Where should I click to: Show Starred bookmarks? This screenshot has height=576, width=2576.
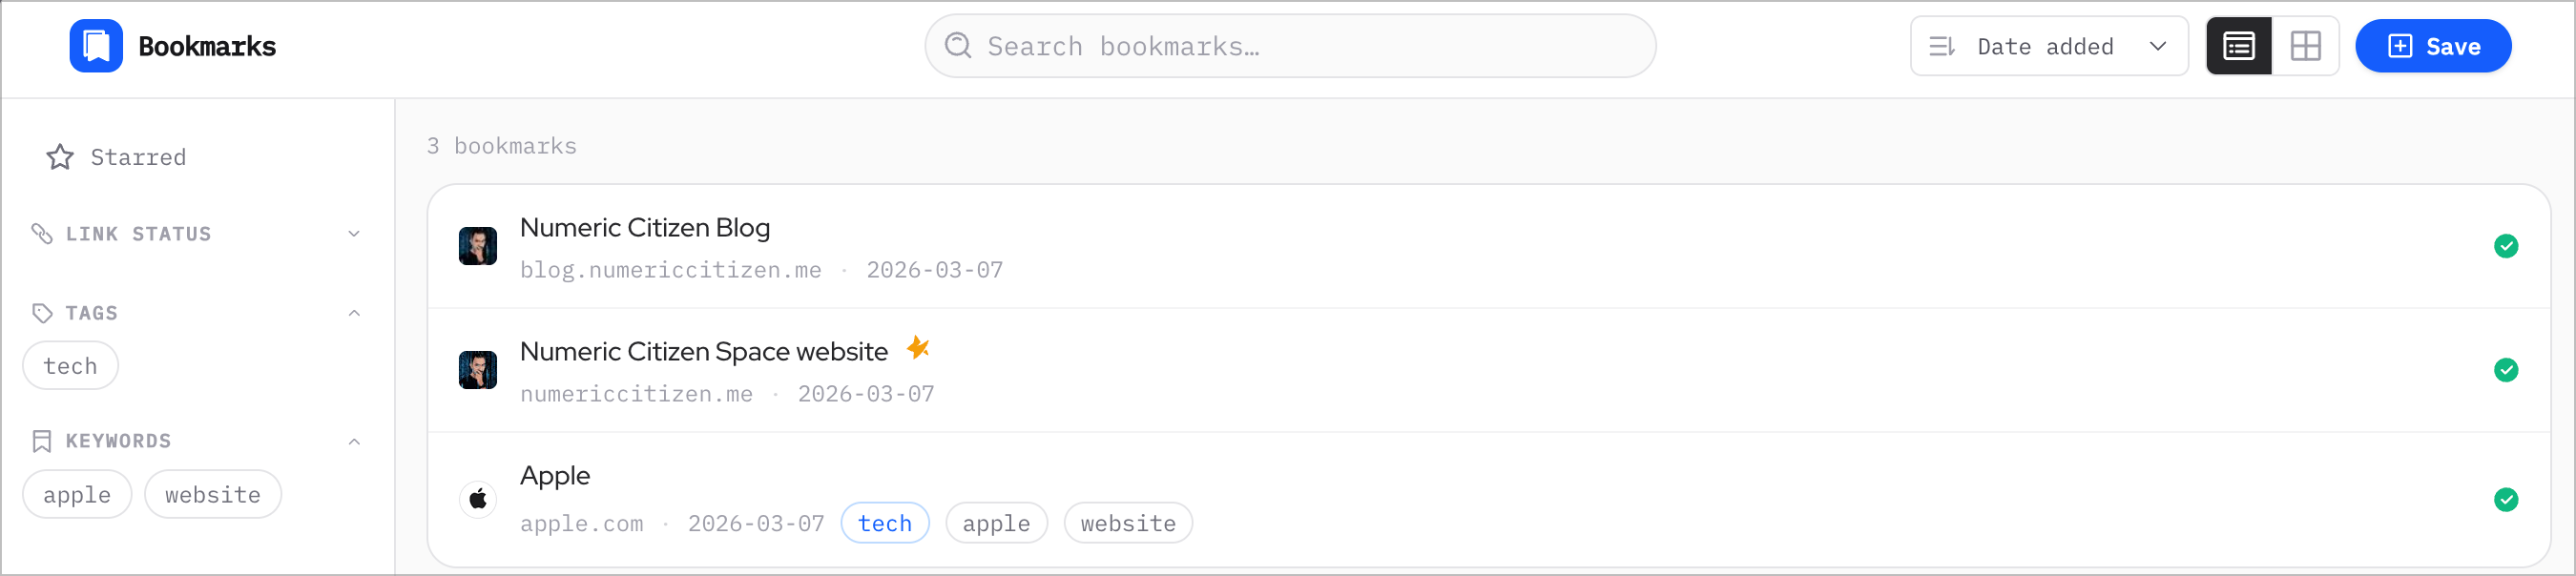[138, 157]
